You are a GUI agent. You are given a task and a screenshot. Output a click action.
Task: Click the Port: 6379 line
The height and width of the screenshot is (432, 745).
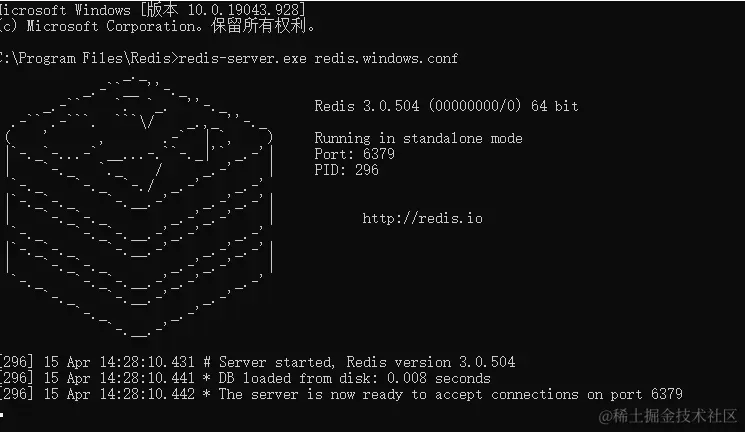(x=354, y=154)
